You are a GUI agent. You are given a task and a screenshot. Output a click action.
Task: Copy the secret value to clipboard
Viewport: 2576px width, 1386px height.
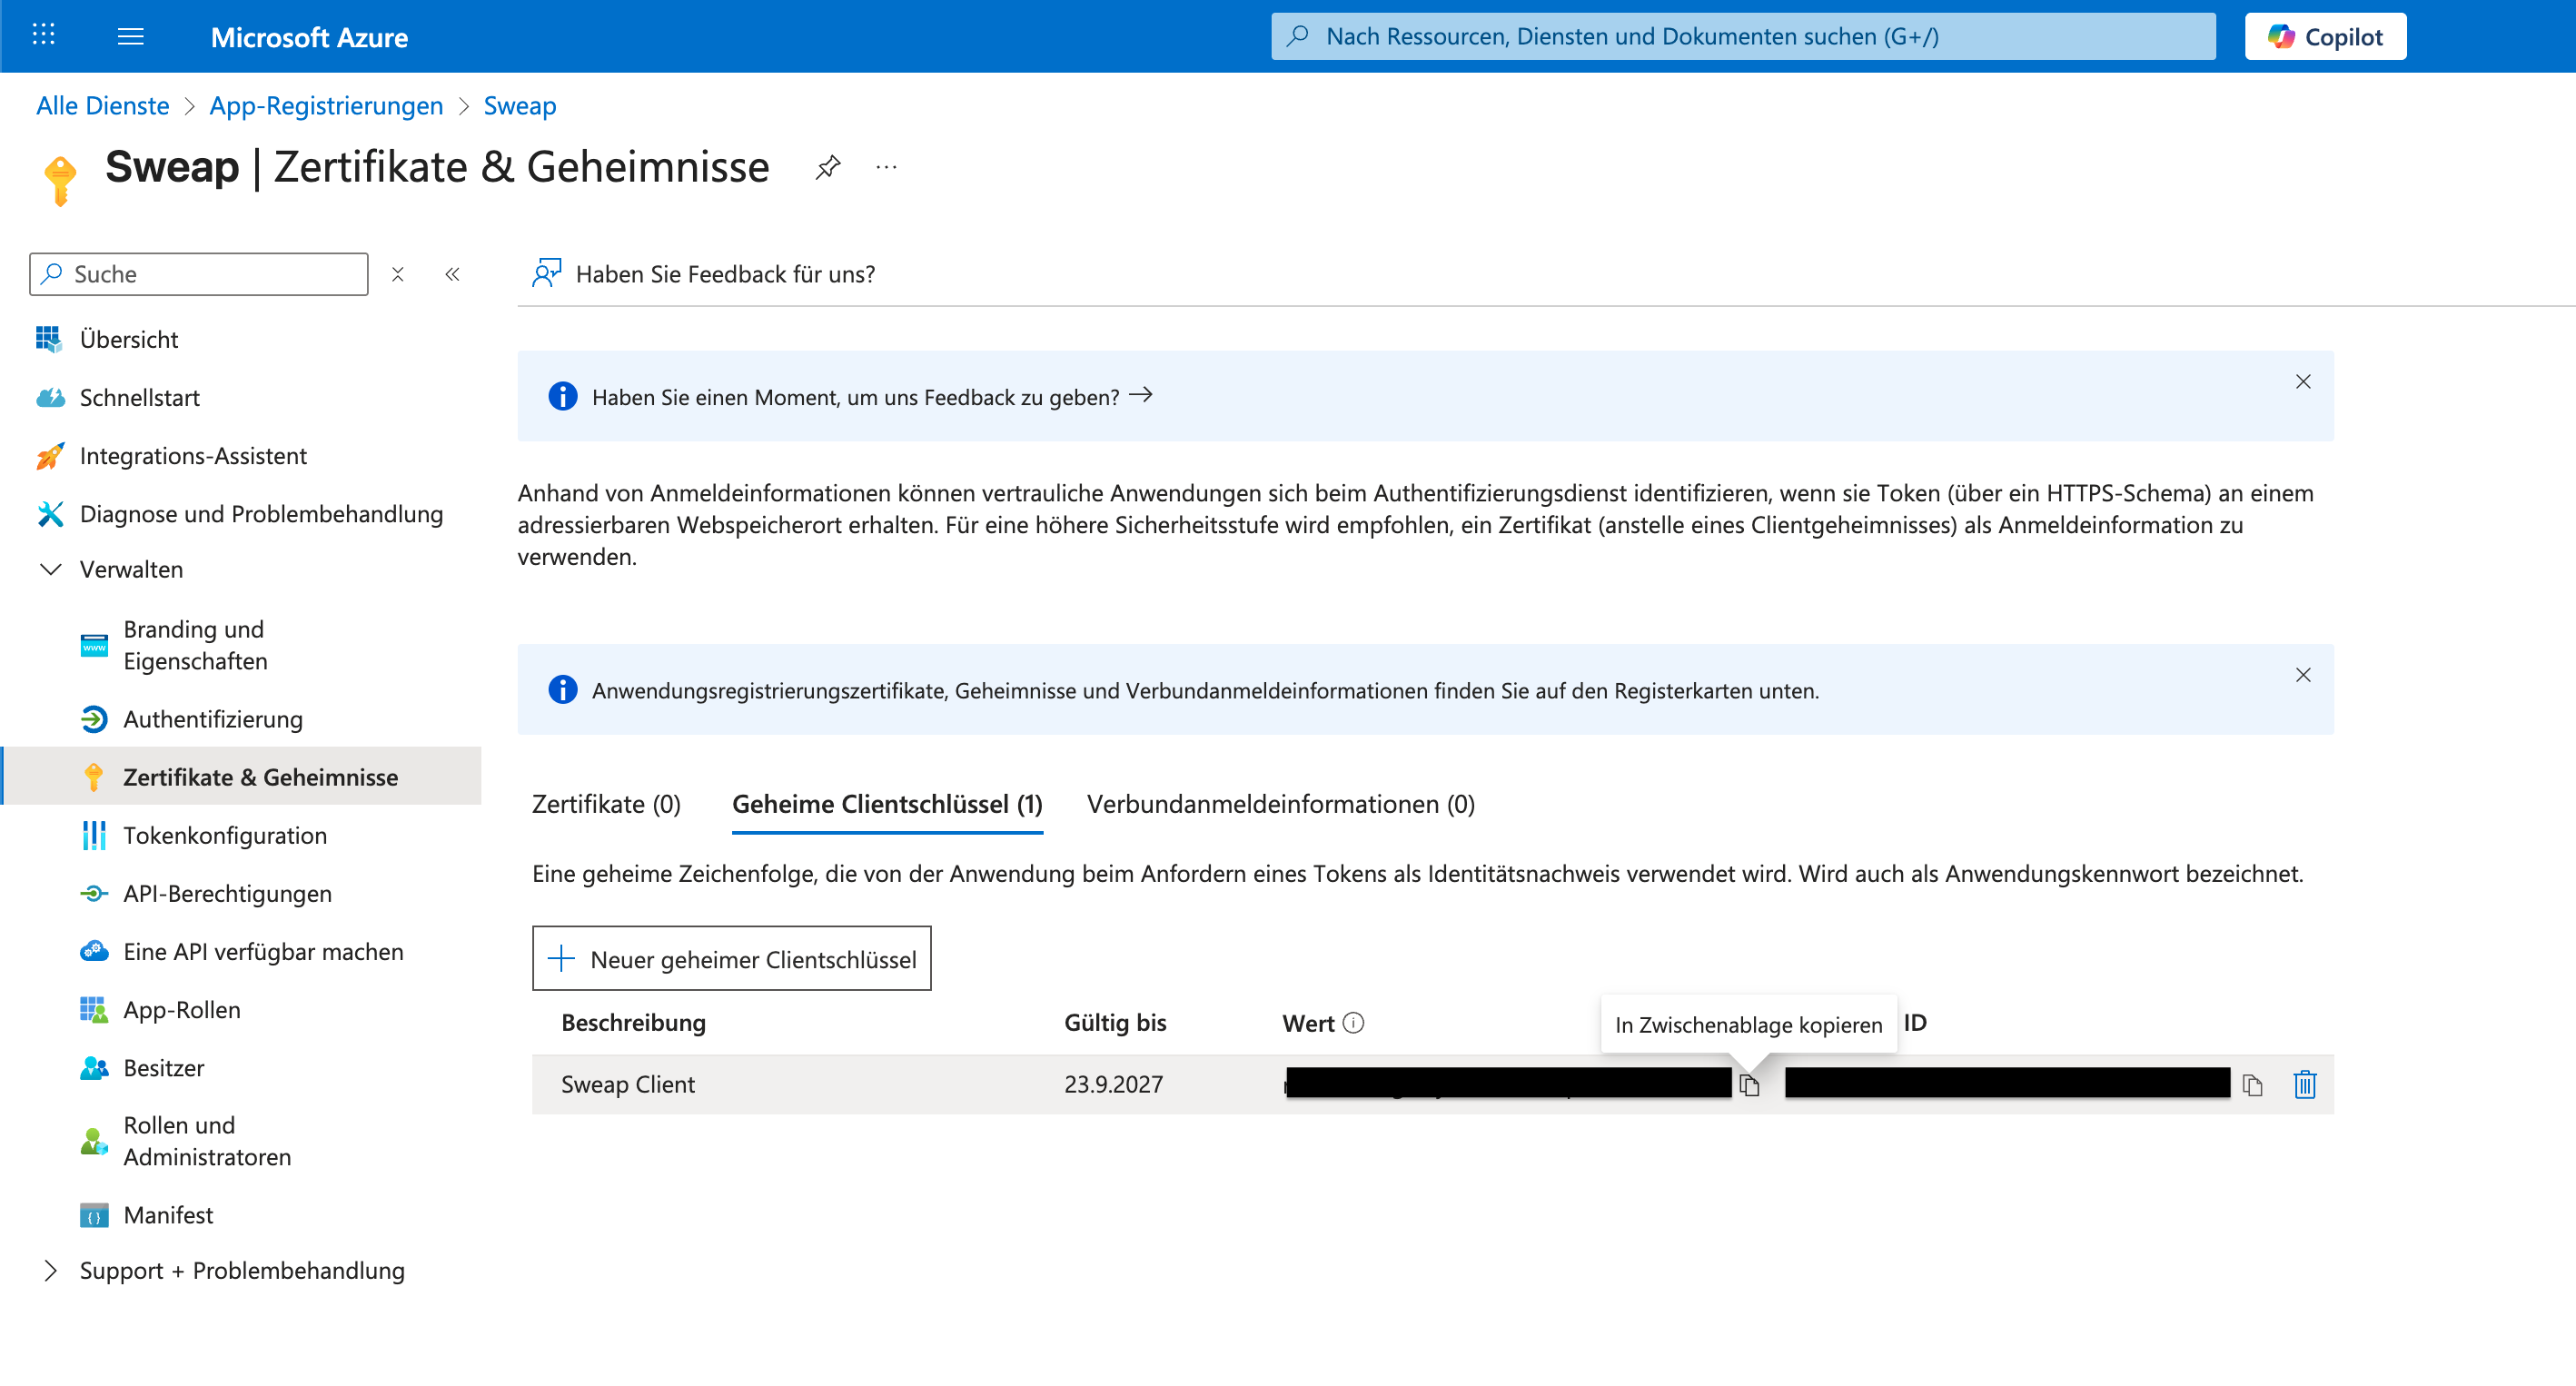(x=1749, y=1085)
